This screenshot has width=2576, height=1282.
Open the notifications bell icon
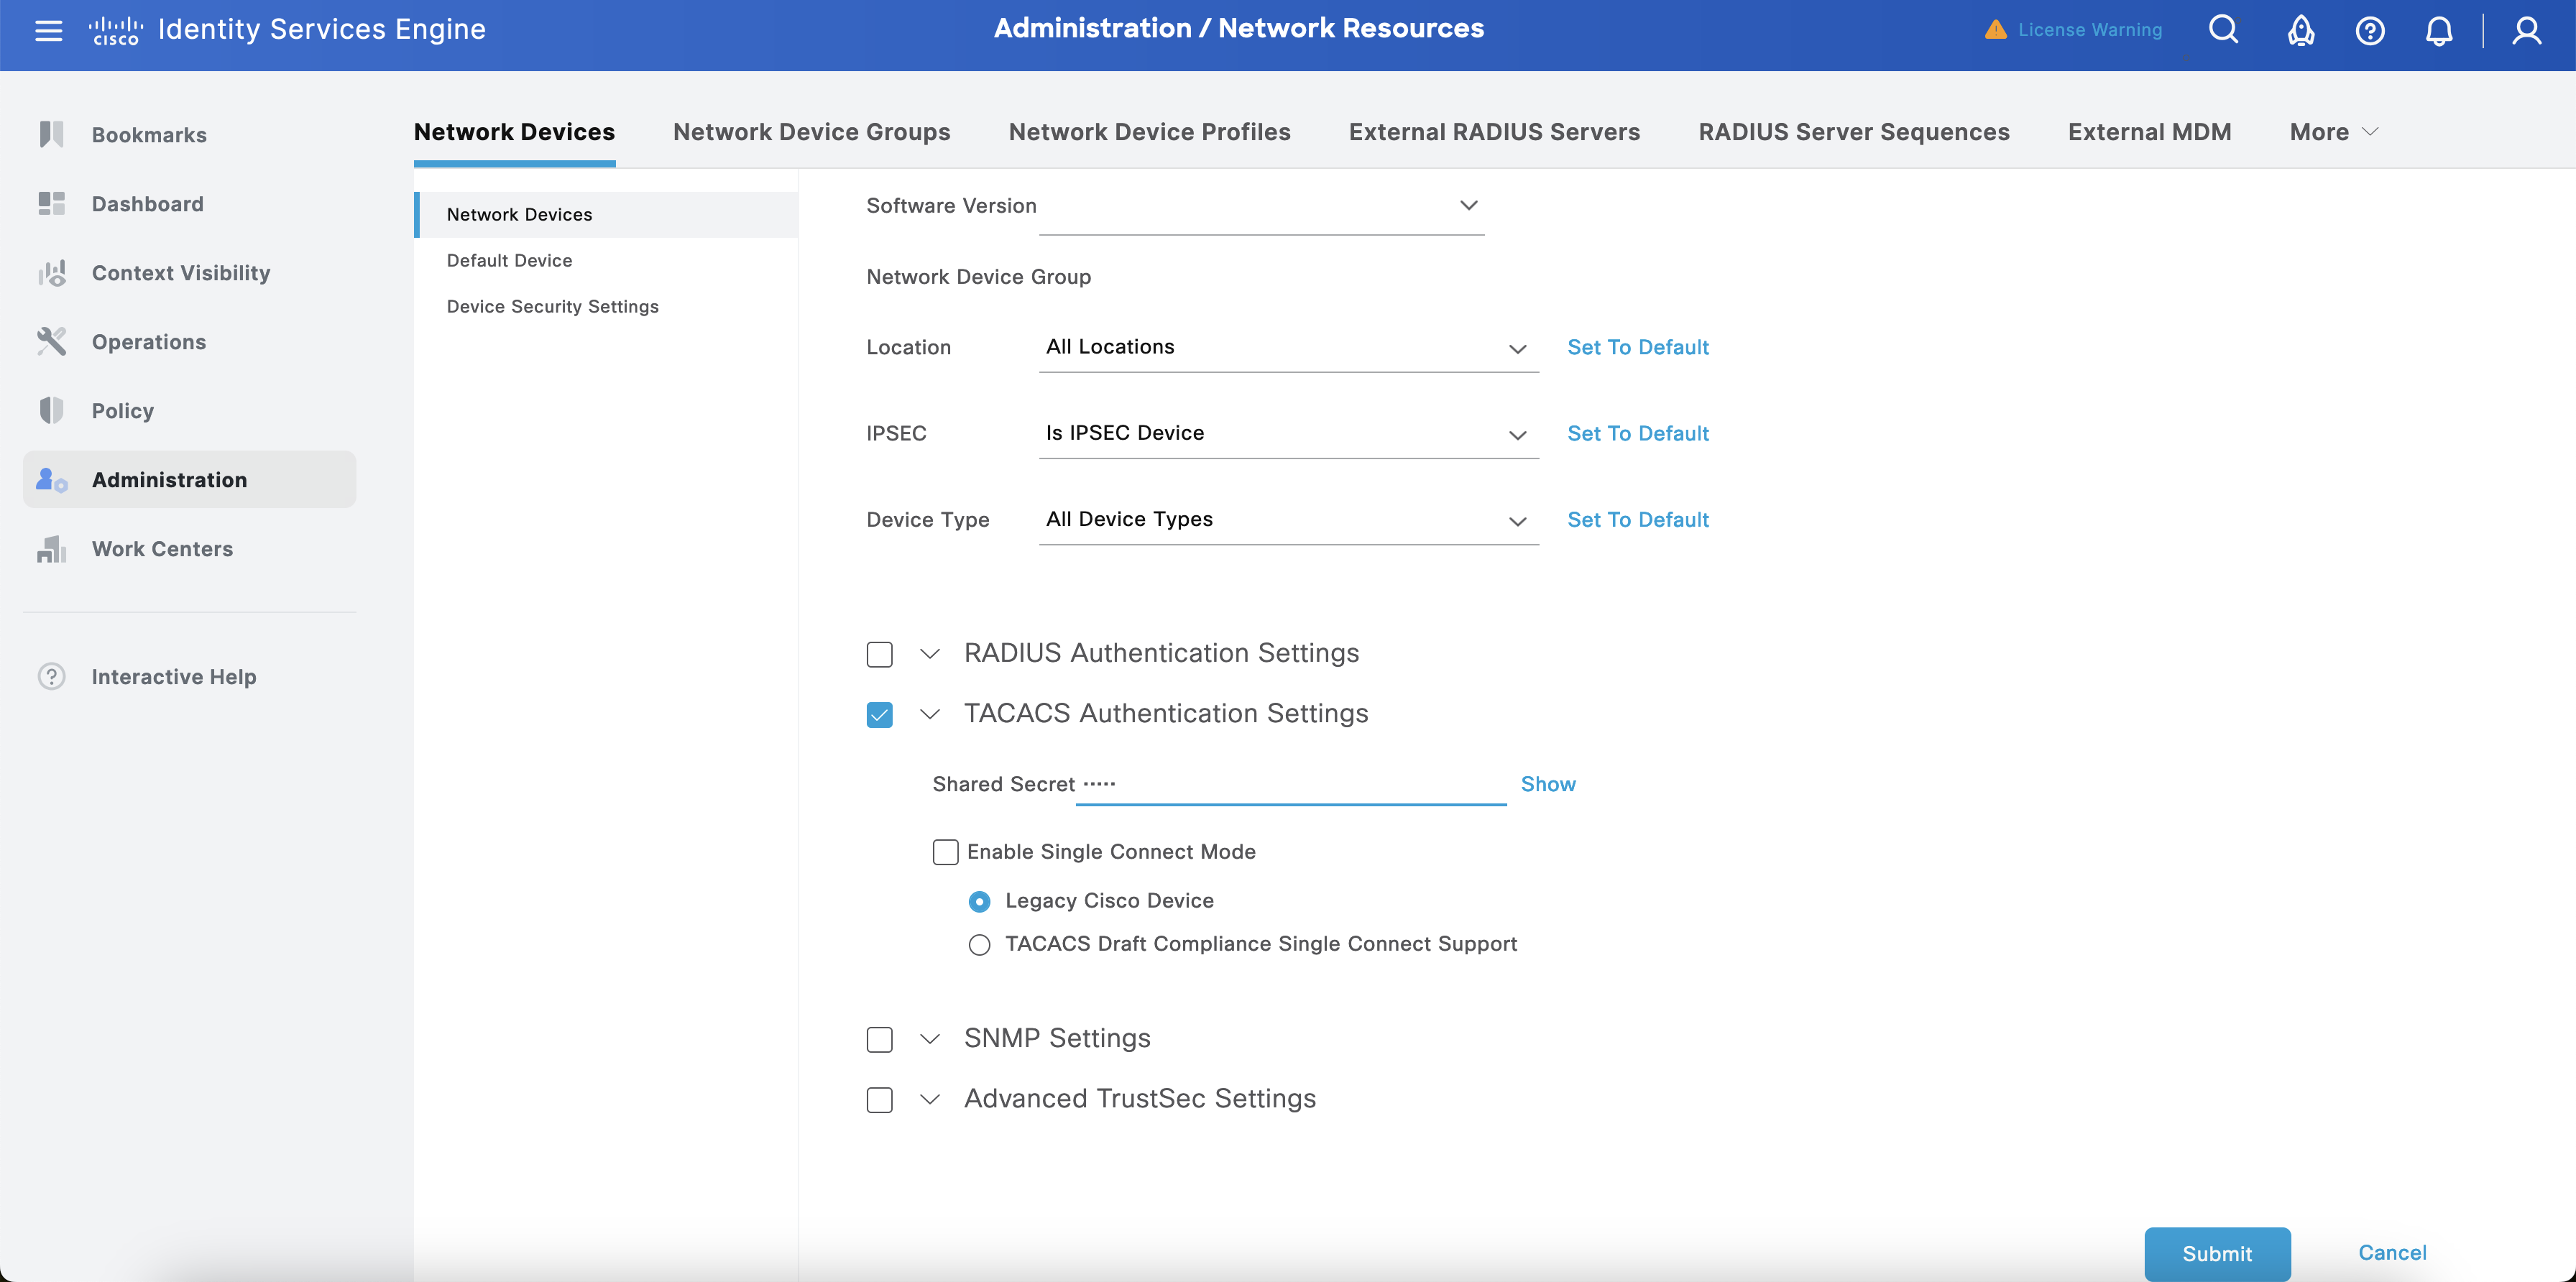coord(2438,30)
